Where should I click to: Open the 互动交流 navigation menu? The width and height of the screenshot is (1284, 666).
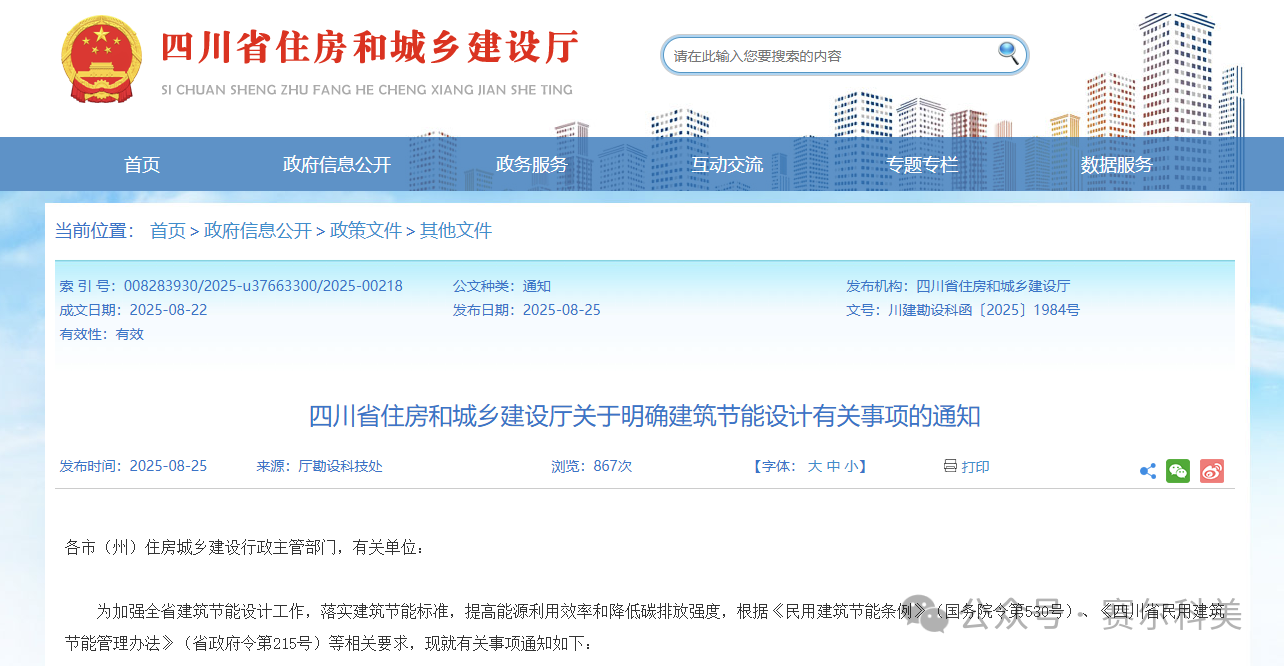727,164
